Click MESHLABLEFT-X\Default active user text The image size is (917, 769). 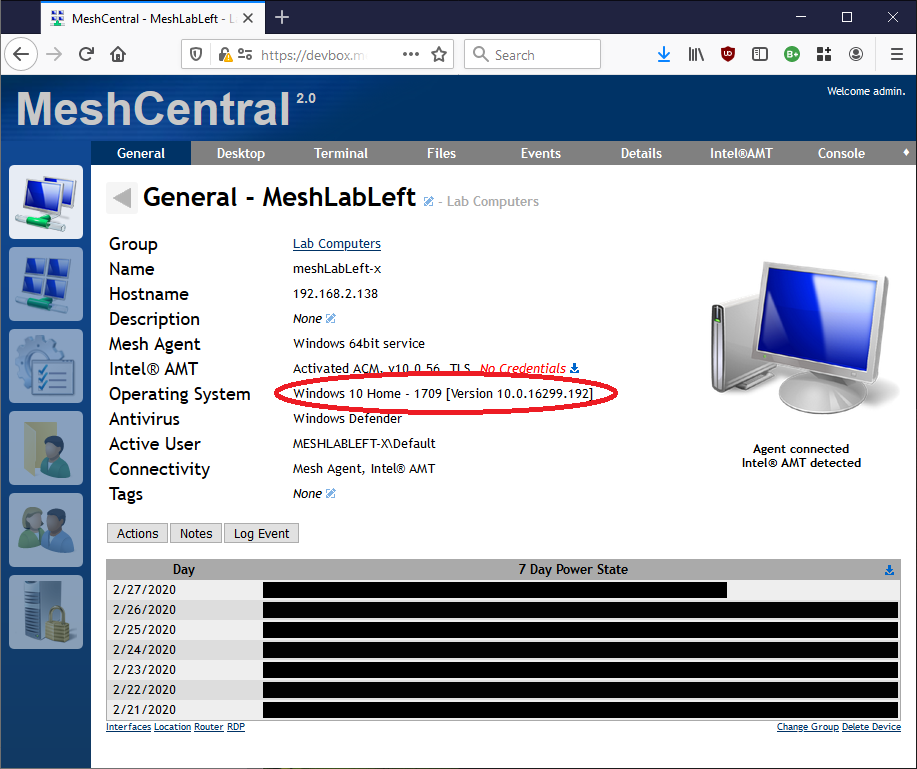coord(364,443)
